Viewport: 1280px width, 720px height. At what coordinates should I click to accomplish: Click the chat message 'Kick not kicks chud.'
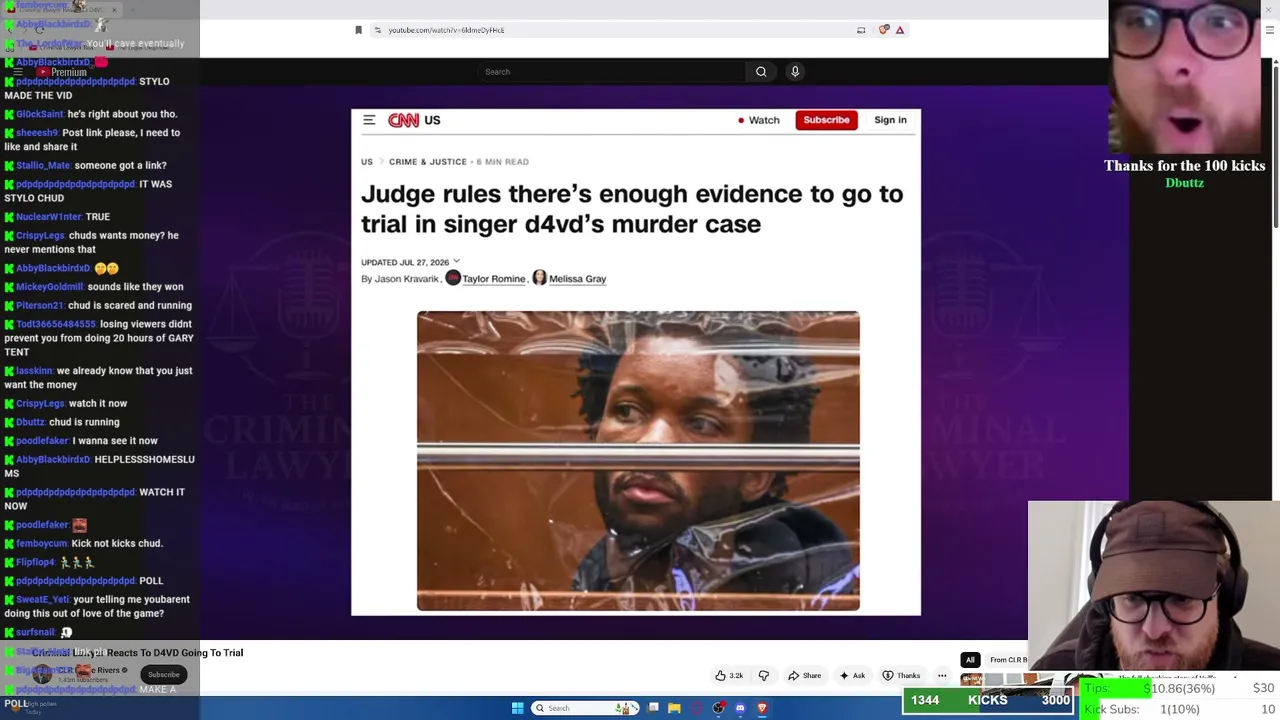coord(117,544)
